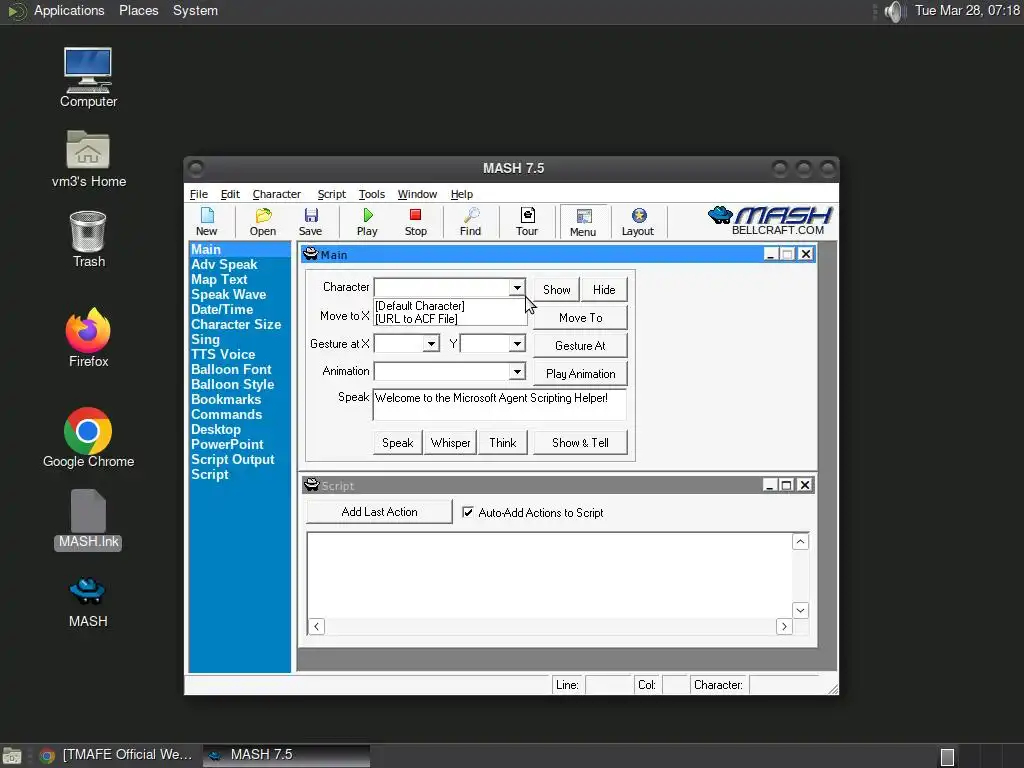Select Script Output in the sidebar
Image resolution: width=1024 pixels, height=768 pixels.
coord(232,460)
